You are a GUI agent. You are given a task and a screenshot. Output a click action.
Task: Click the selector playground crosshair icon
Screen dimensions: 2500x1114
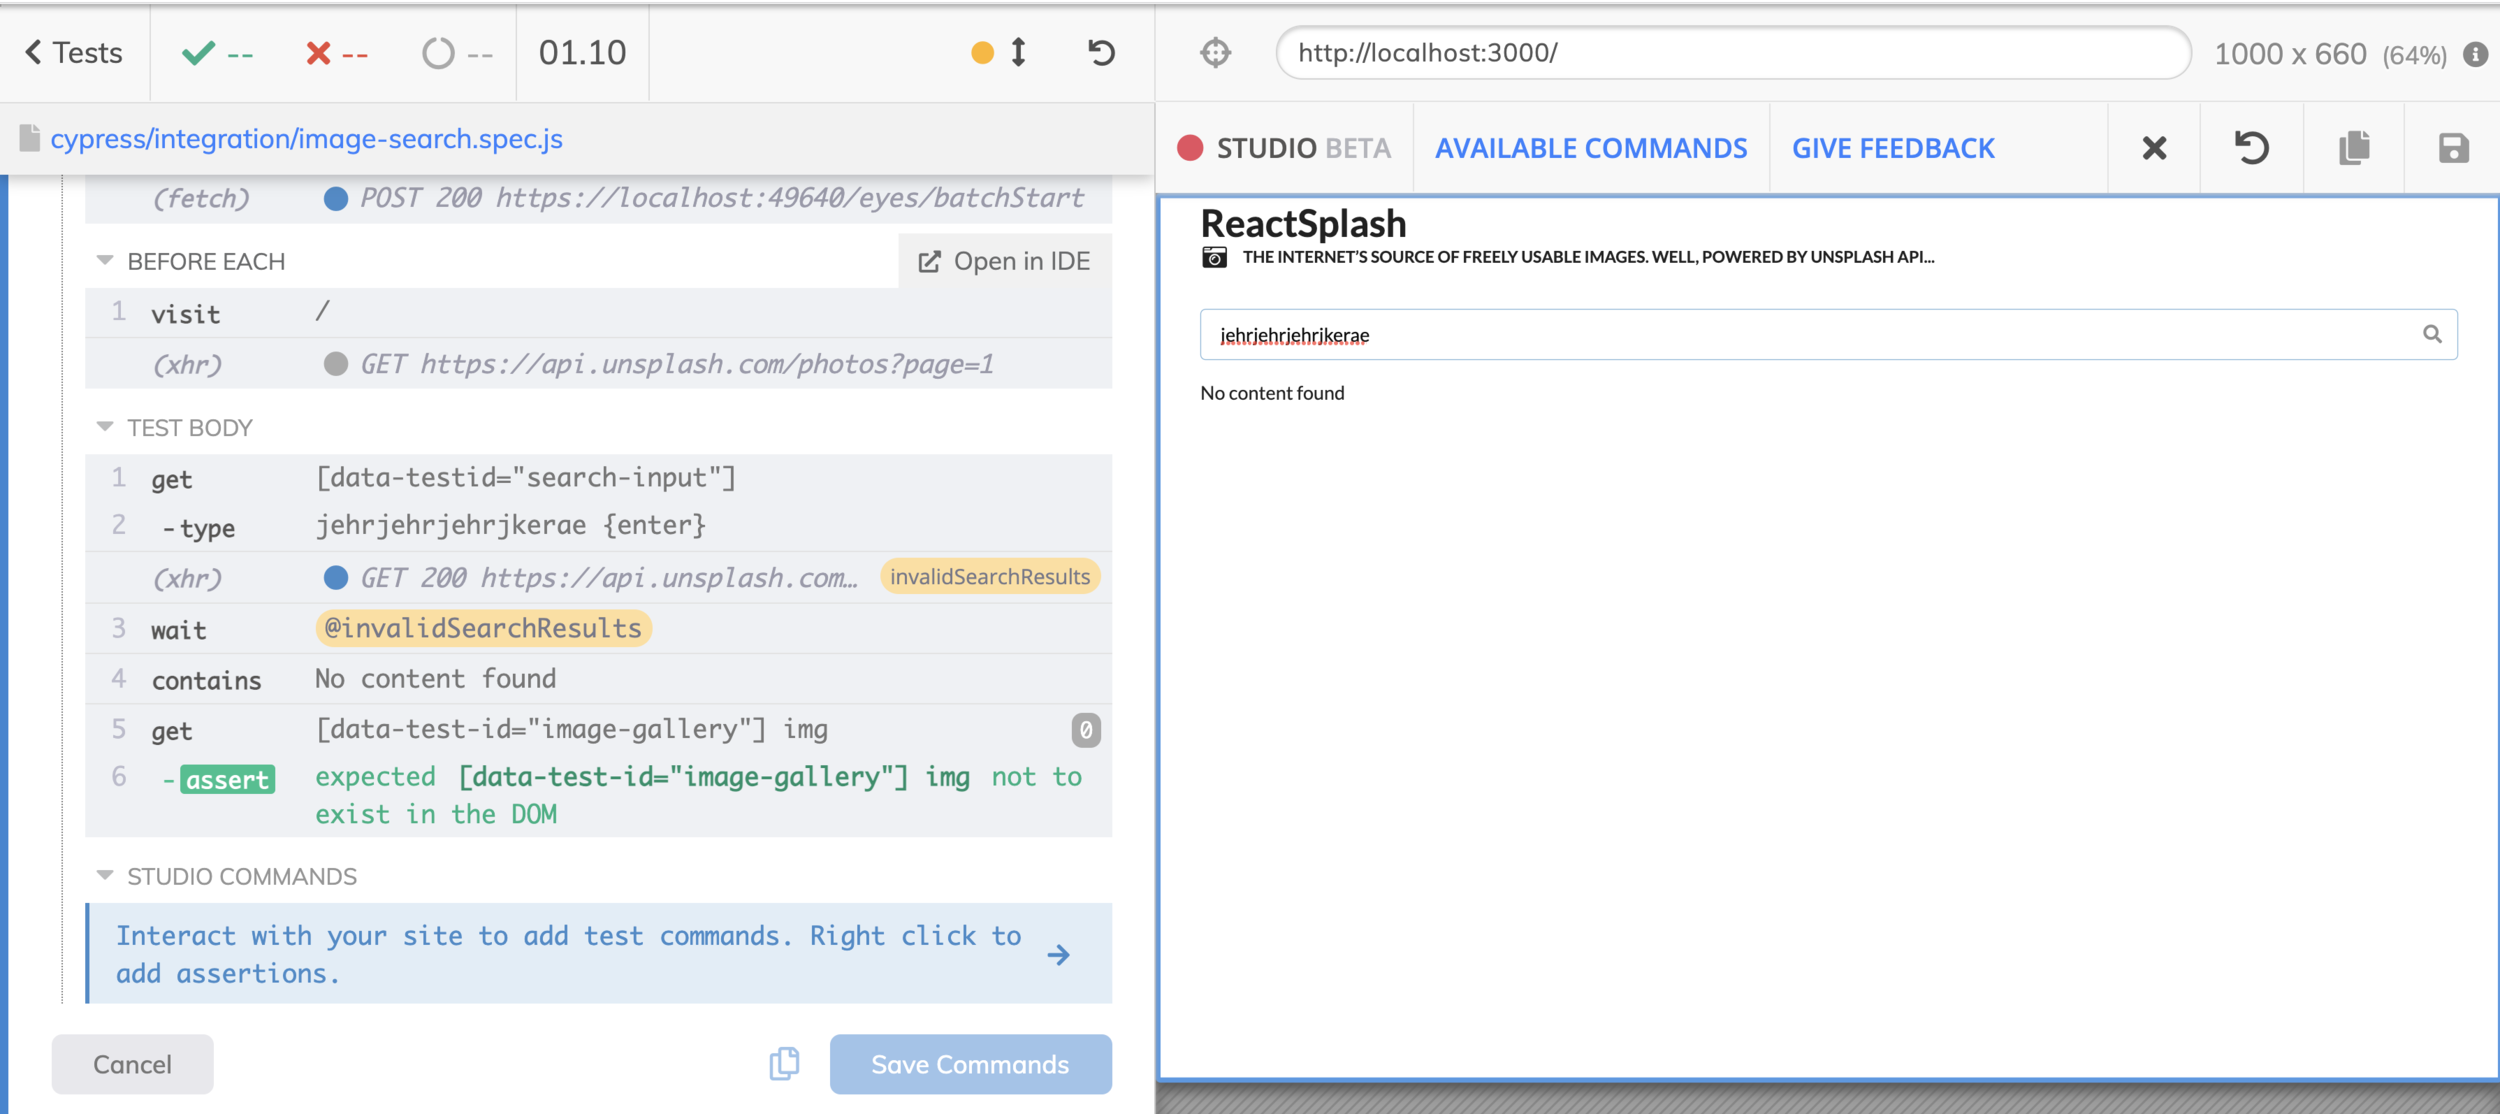(x=1215, y=52)
